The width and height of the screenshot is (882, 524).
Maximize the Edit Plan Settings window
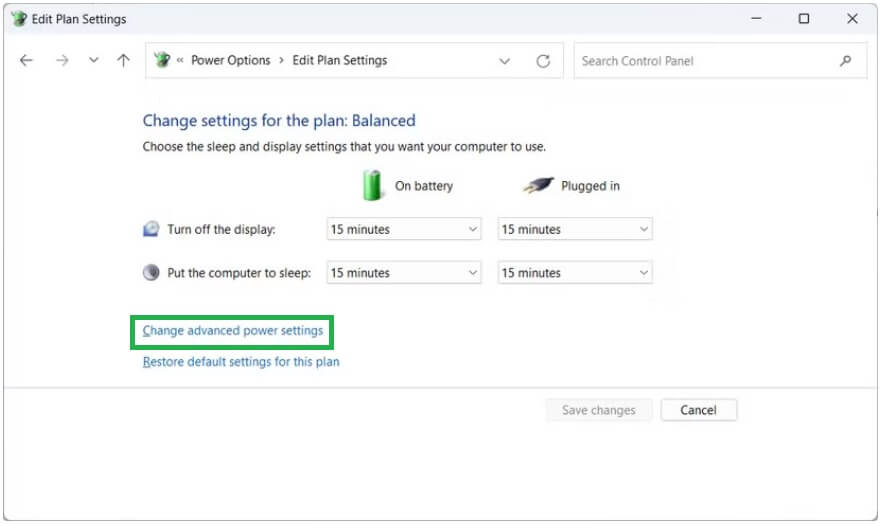(804, 19)
